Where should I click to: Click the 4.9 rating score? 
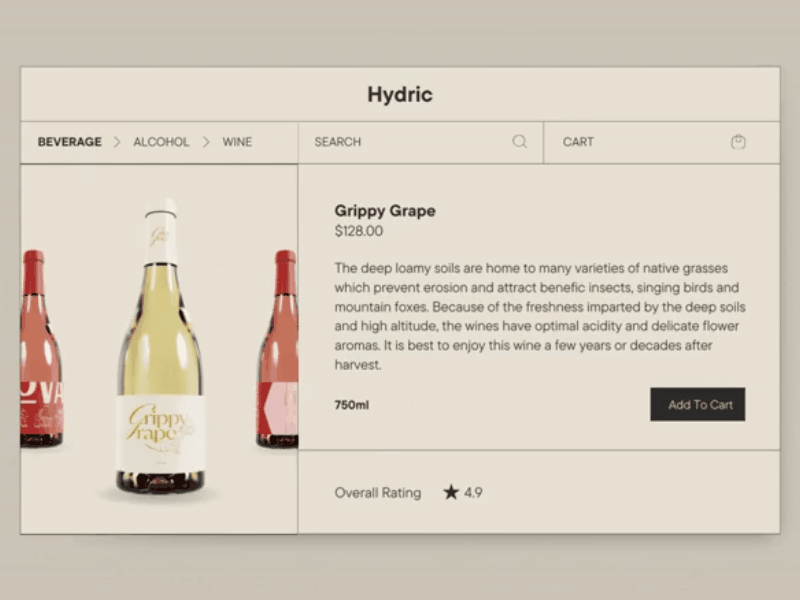(473, 493)
